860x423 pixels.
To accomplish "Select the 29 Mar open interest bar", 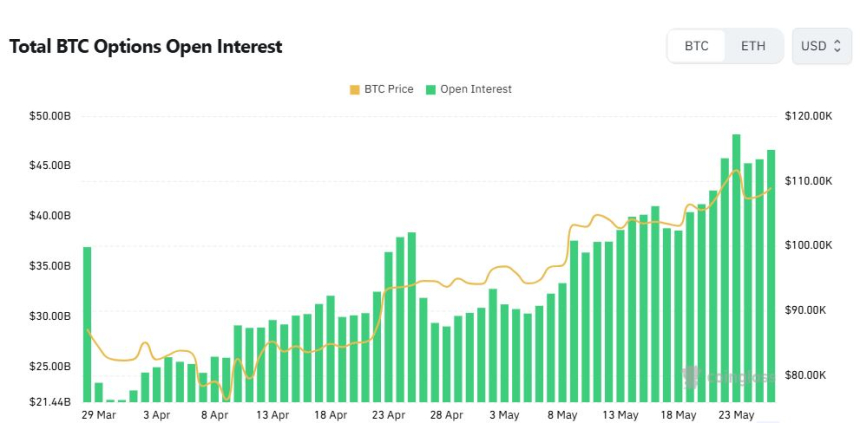I will click(87, 324).
